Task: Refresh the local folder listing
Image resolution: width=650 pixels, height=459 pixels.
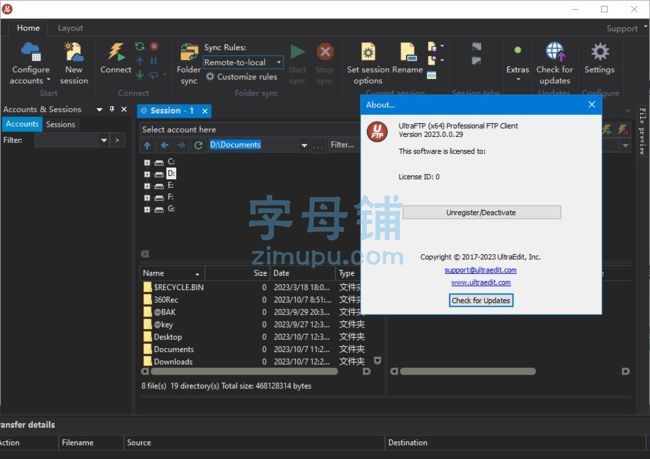Action: pos(198,145)
